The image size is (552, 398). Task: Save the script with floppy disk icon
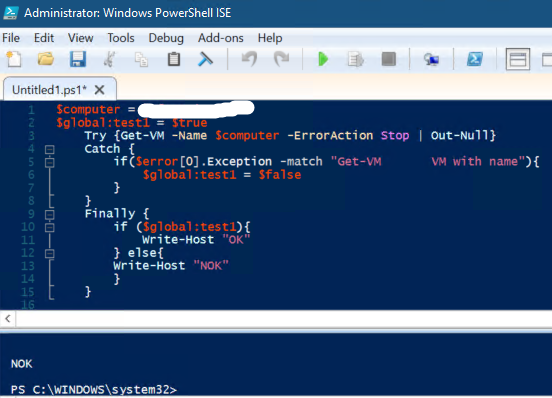(x=77, y=59)
